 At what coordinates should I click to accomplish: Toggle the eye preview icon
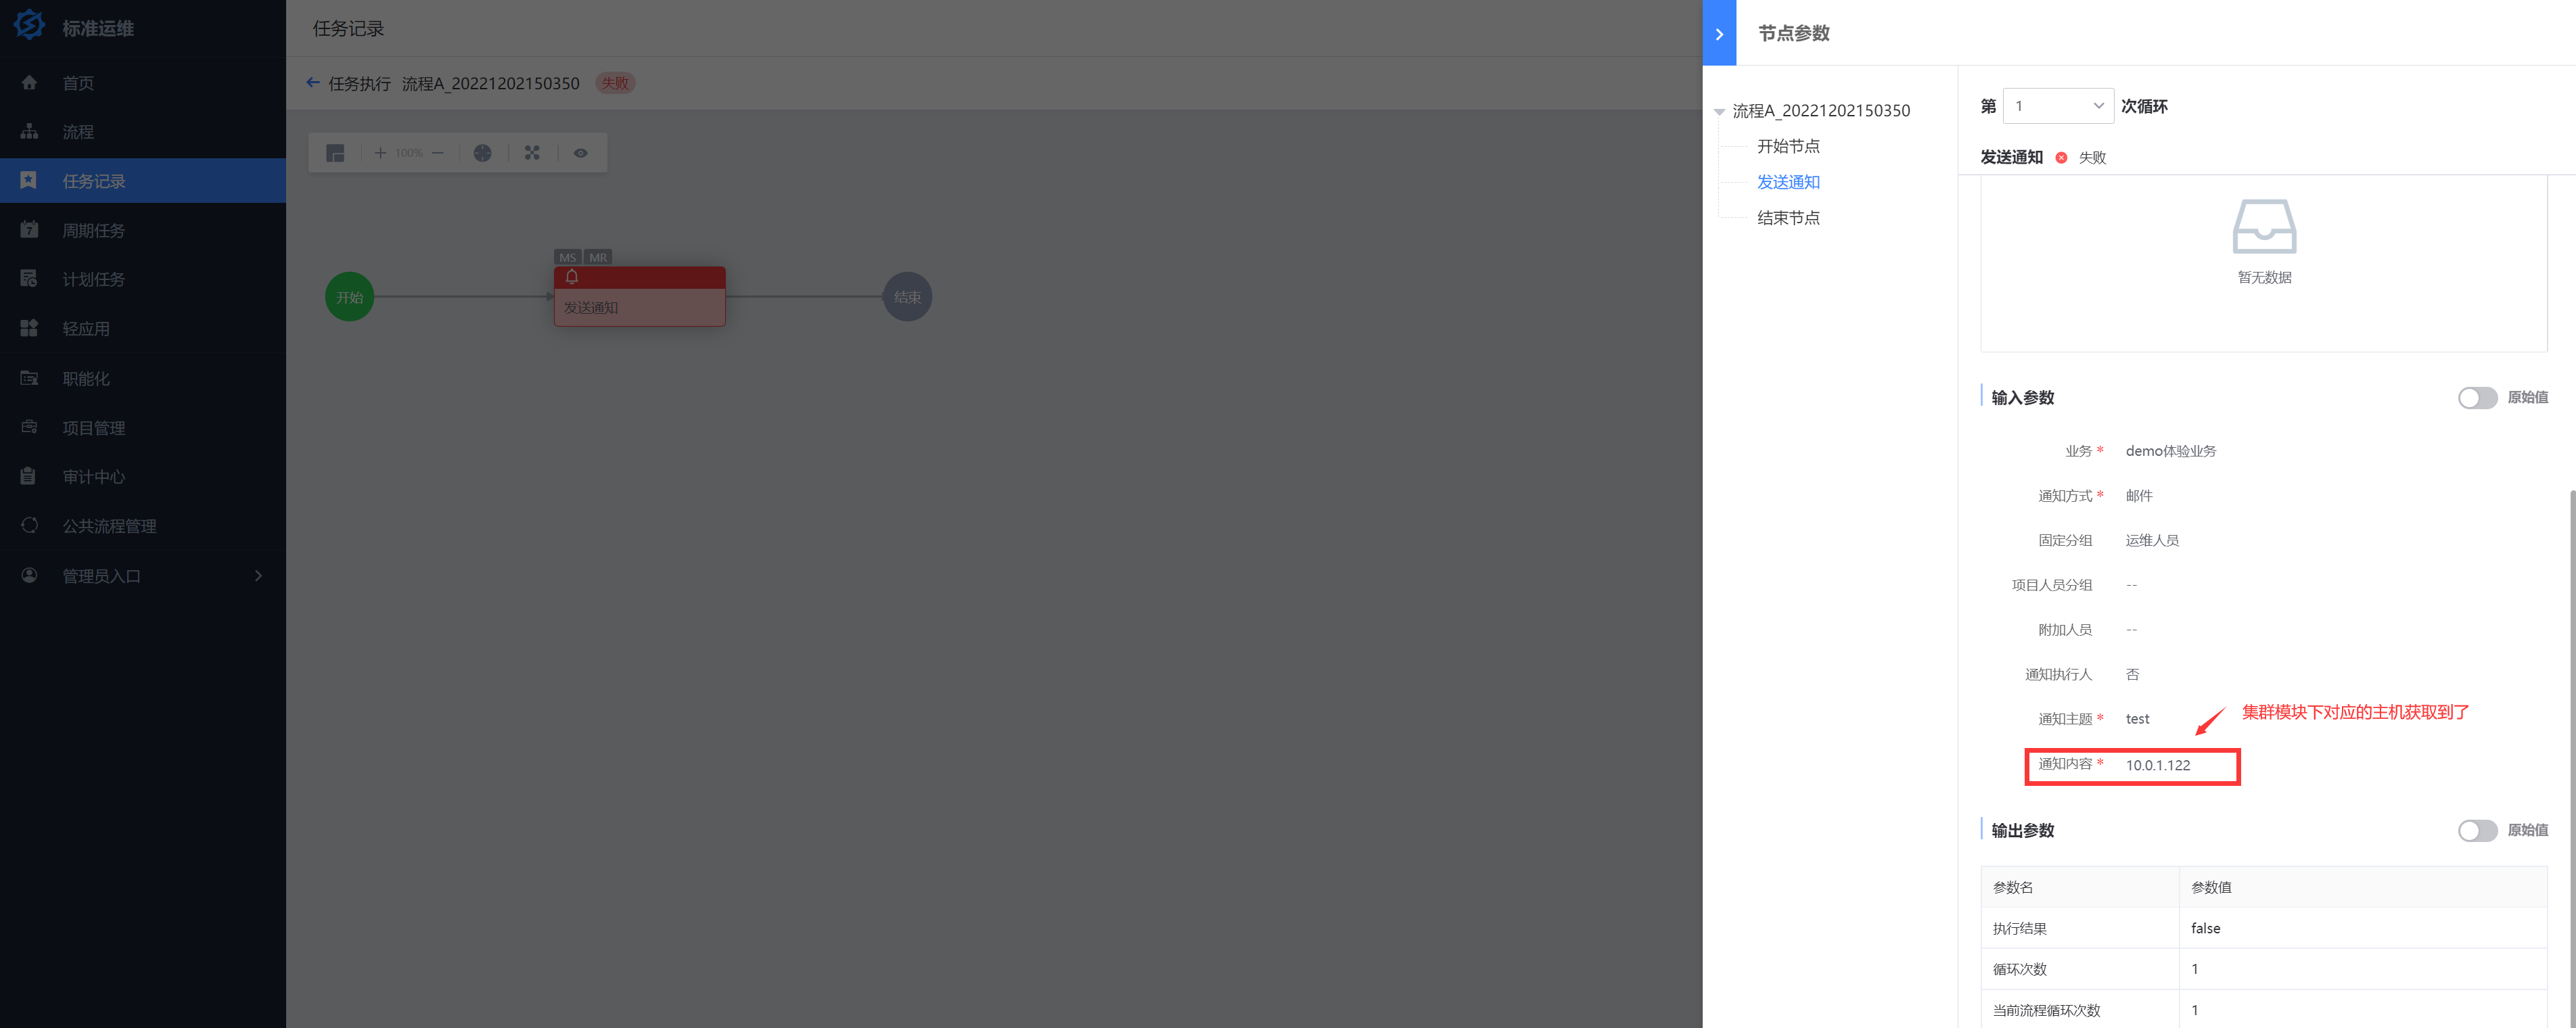coord(581,153)
